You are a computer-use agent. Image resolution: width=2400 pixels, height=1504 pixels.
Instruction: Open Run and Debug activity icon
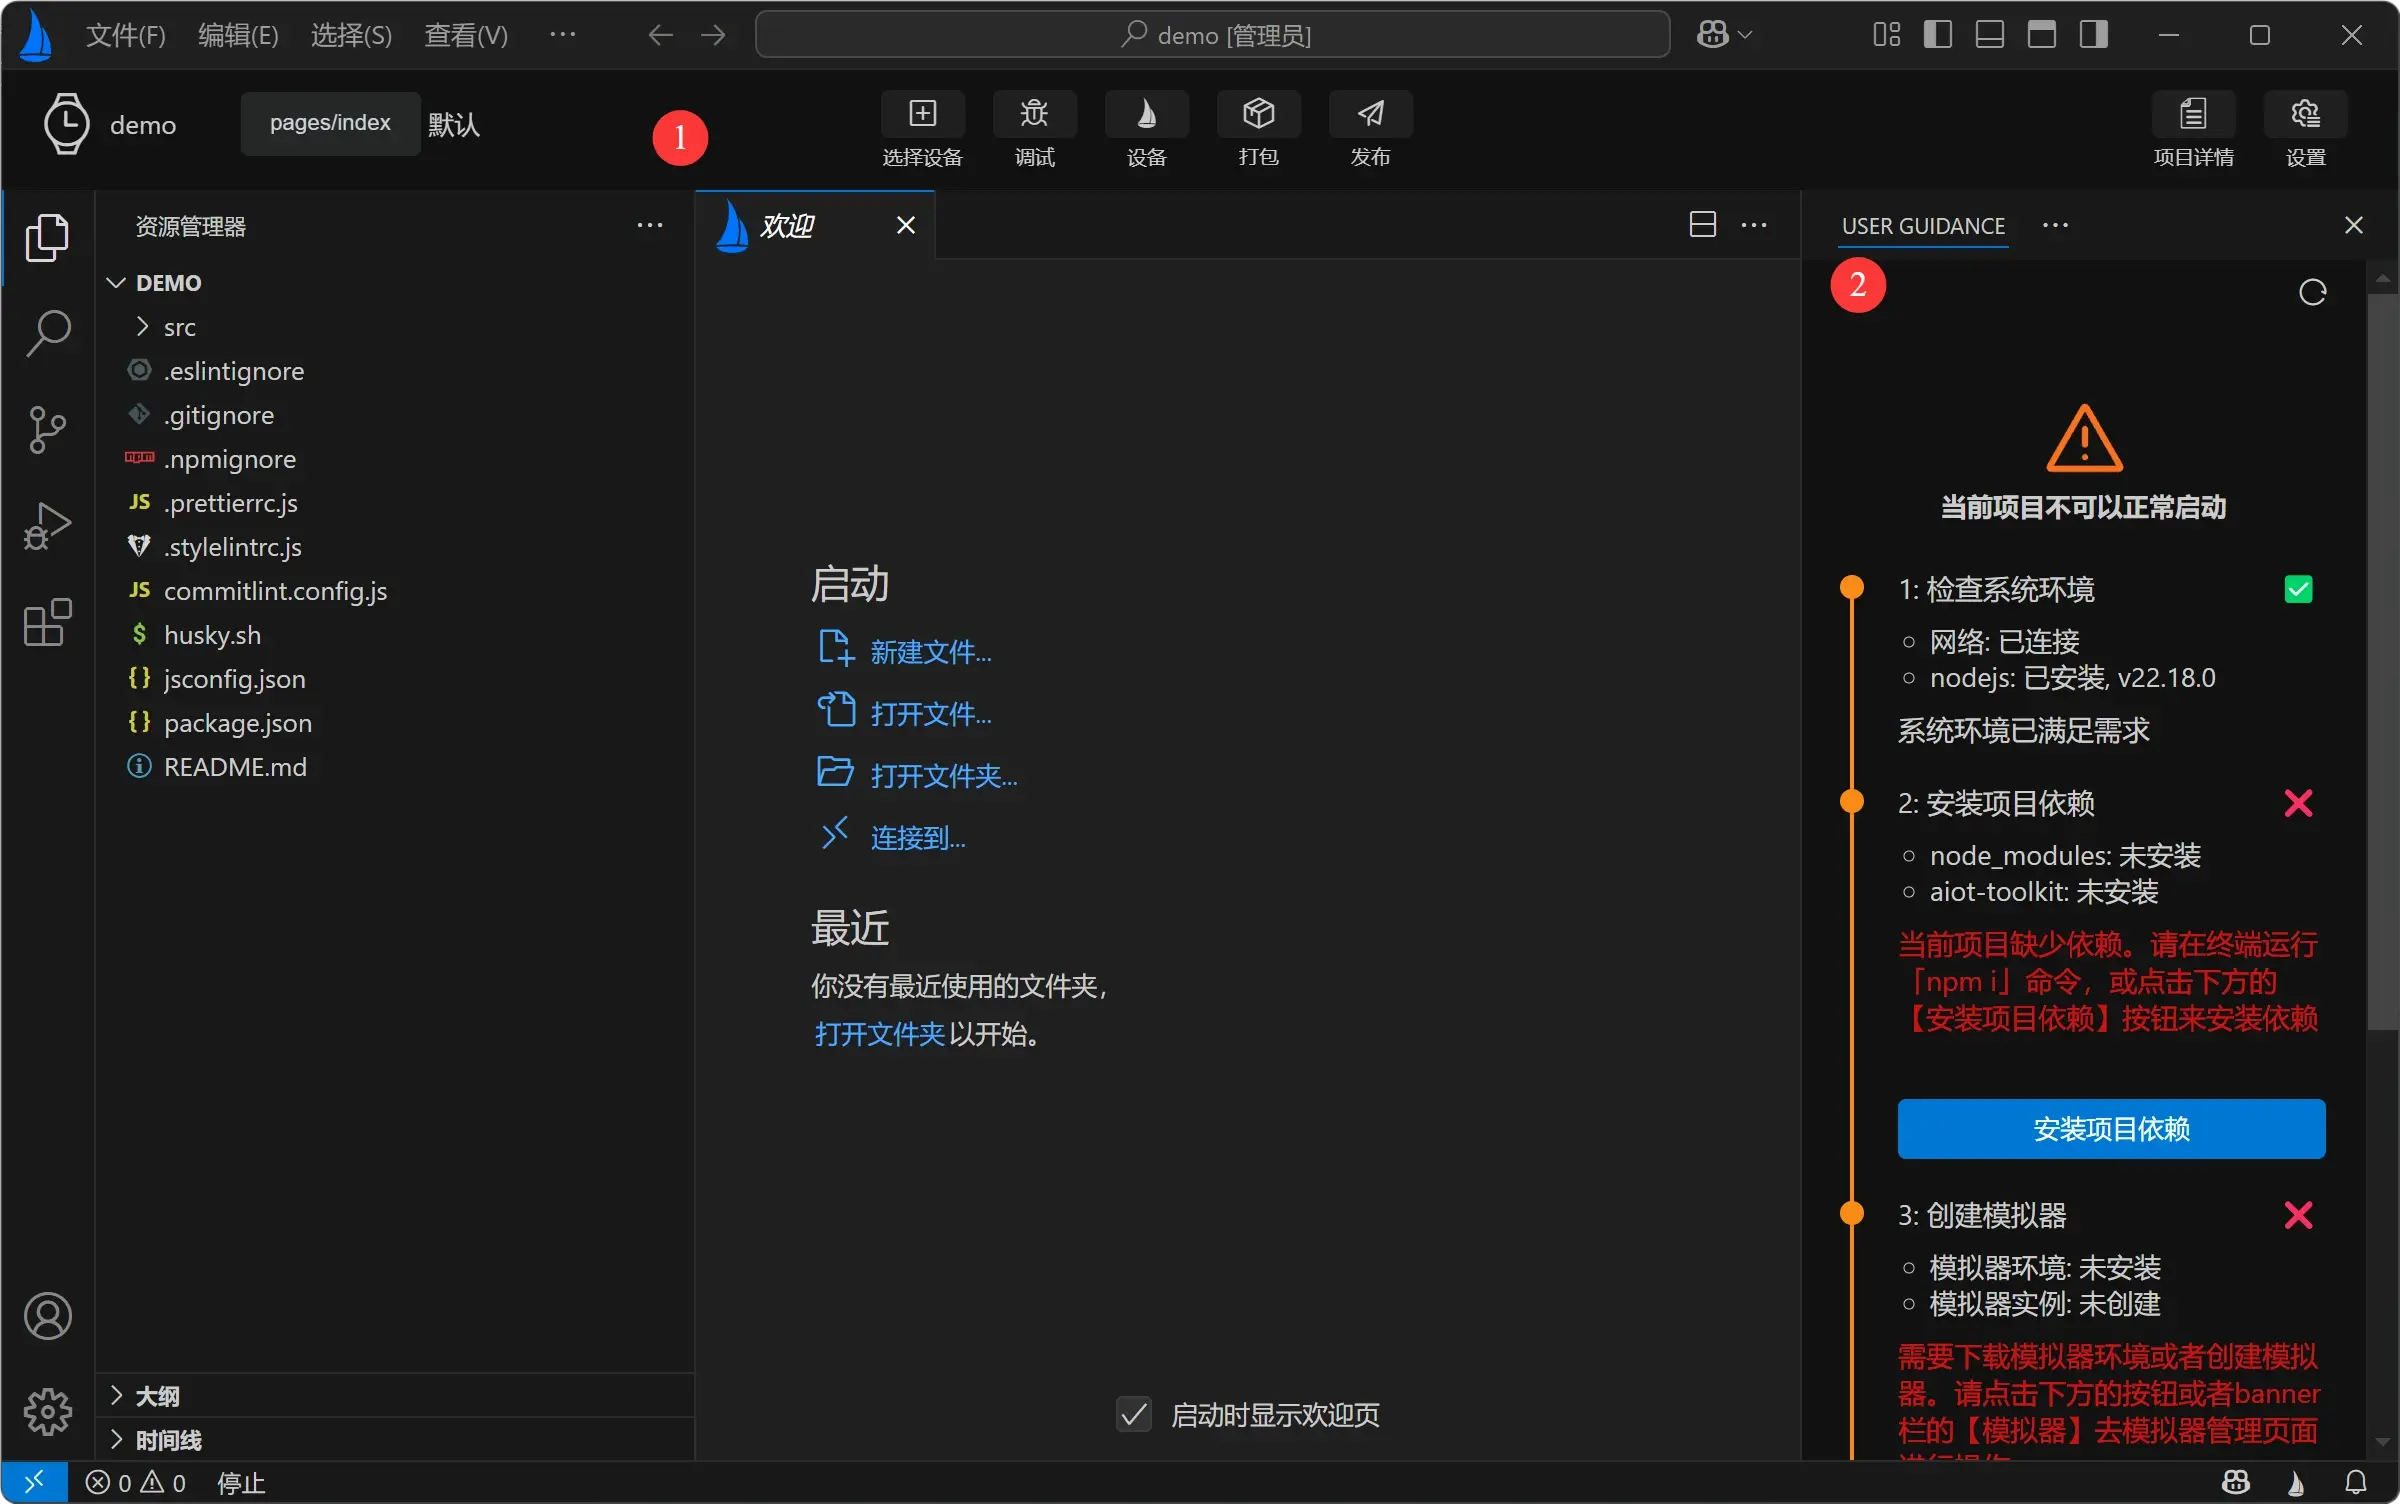(x=47, y=525)
